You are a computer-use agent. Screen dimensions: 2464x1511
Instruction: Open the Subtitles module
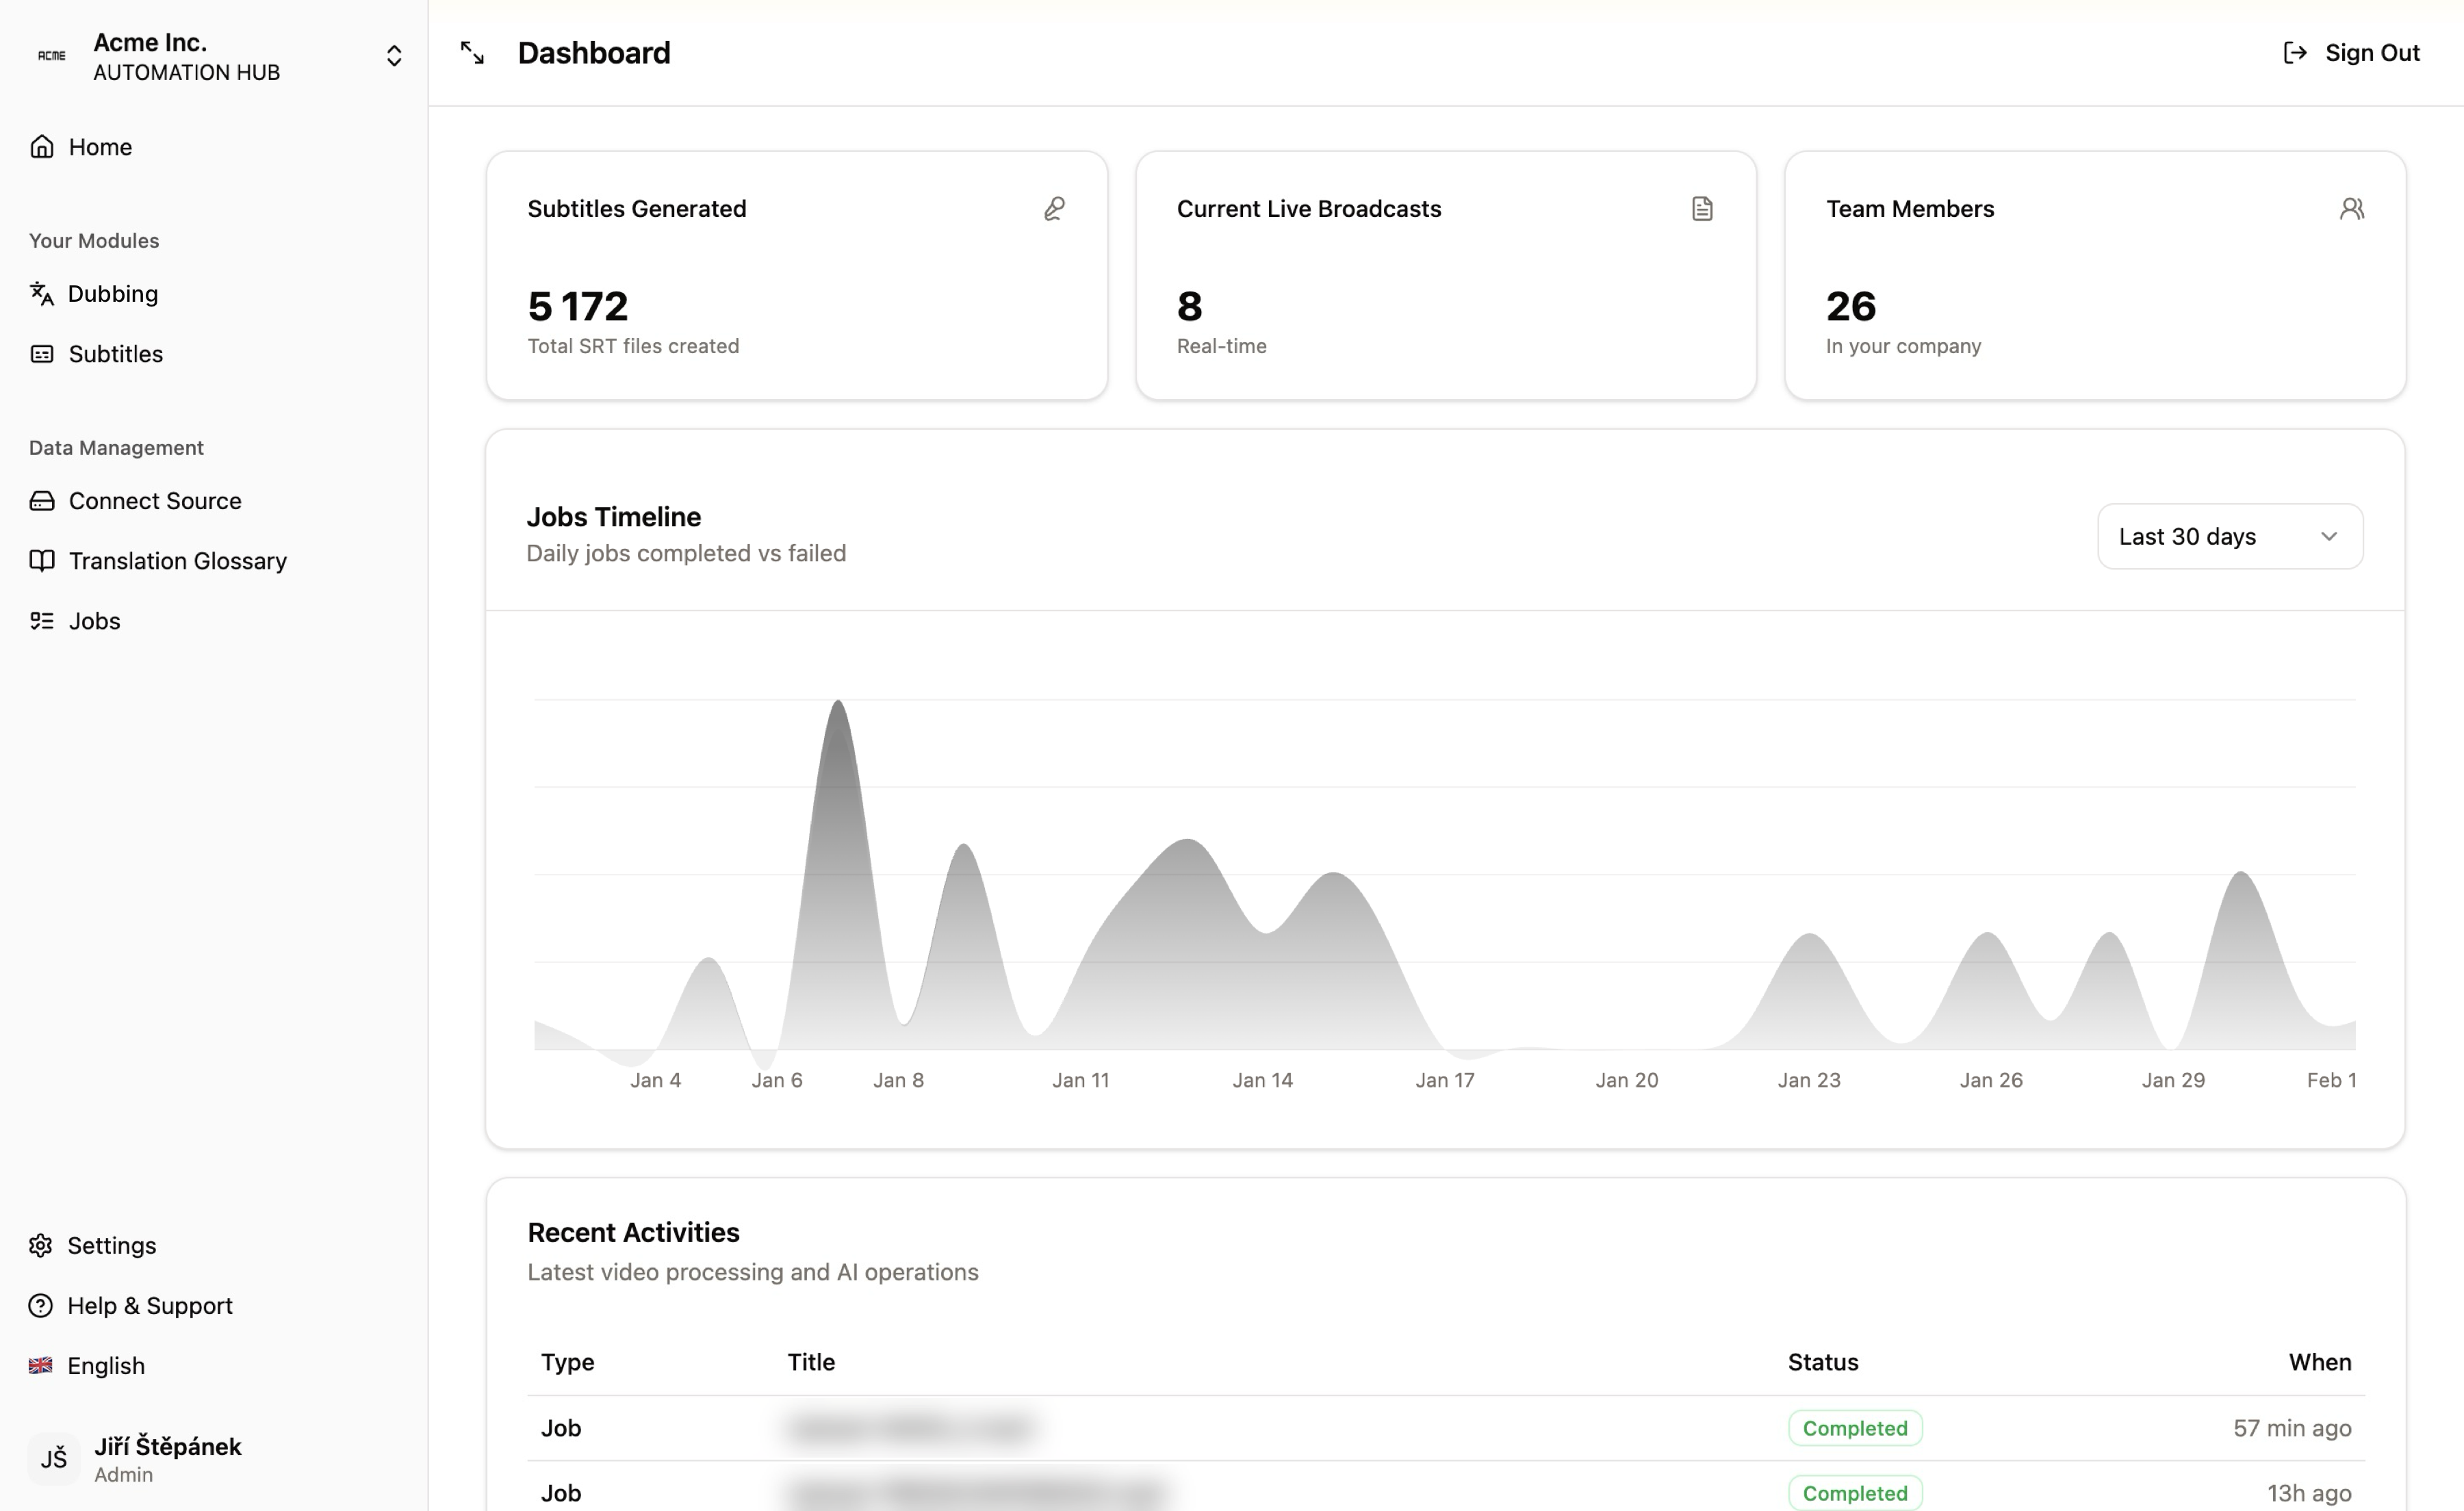[115, 354]
